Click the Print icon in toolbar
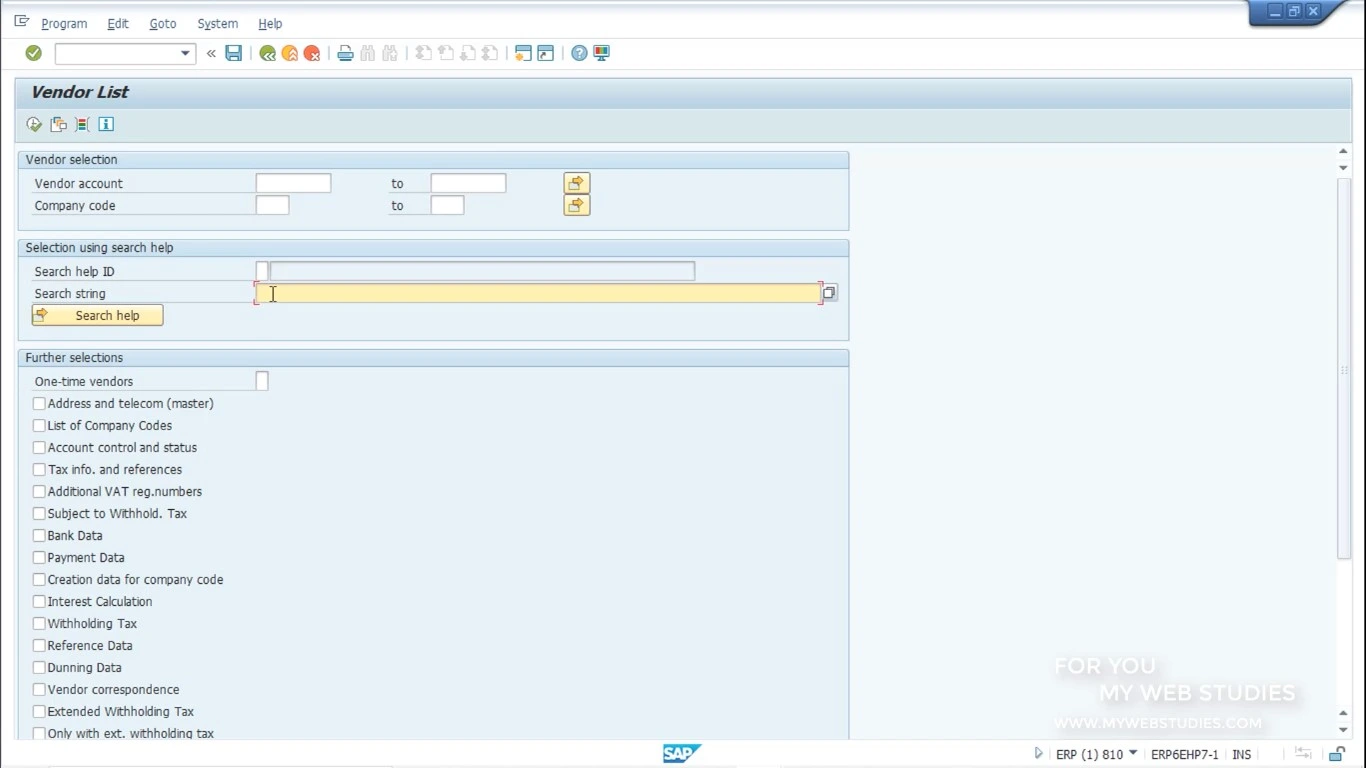 345,53
